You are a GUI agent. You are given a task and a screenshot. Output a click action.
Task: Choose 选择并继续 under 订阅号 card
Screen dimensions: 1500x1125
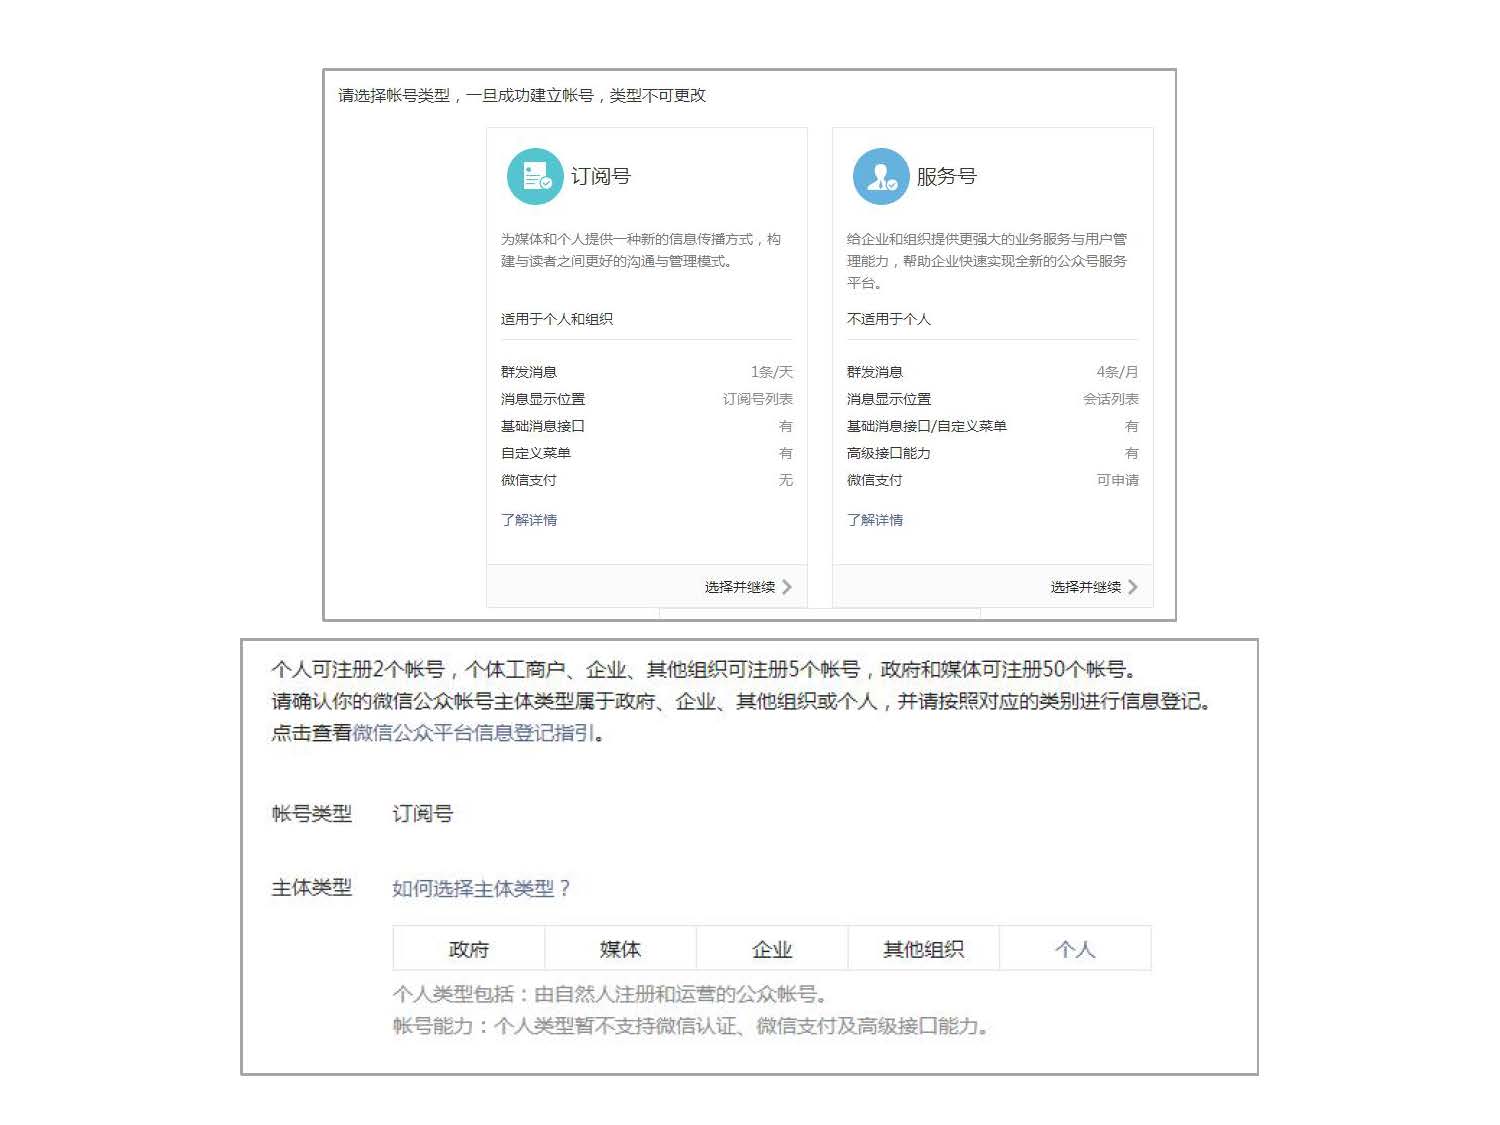pos(740,587)
